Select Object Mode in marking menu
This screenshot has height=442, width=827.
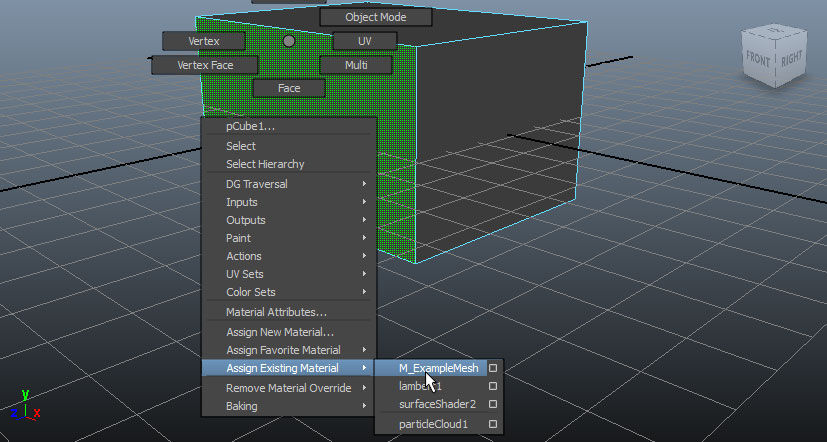375,17
